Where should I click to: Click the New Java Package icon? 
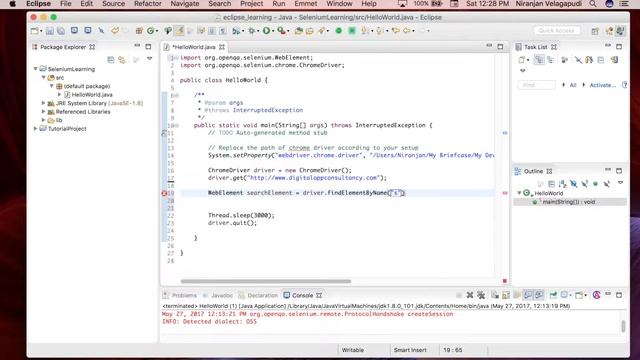tap(139, 31)
